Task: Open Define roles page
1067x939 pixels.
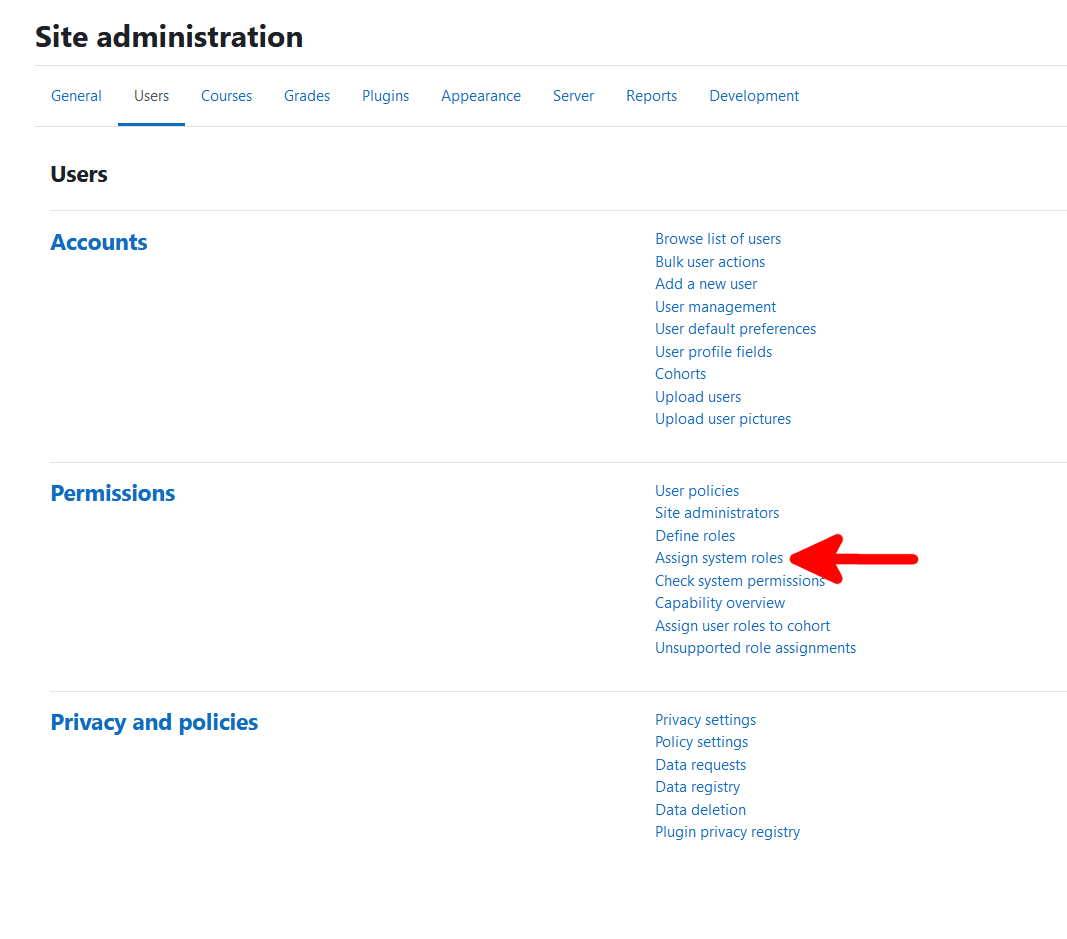Action: coord(695,535)
